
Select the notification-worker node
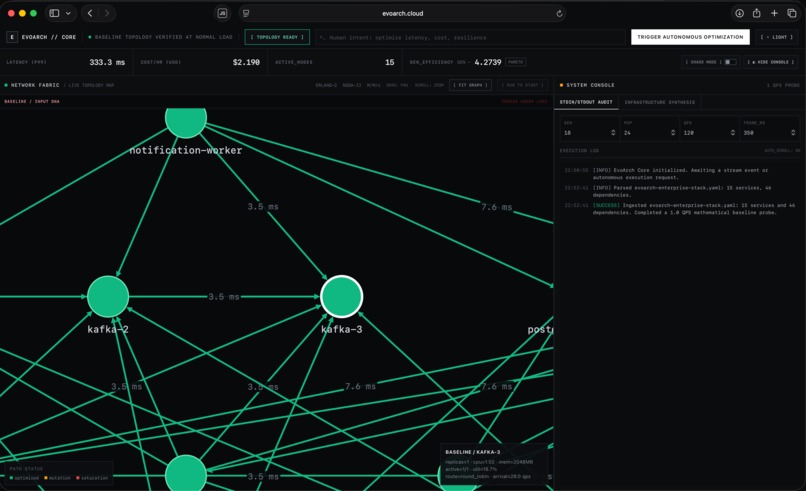tap(186, 120)
